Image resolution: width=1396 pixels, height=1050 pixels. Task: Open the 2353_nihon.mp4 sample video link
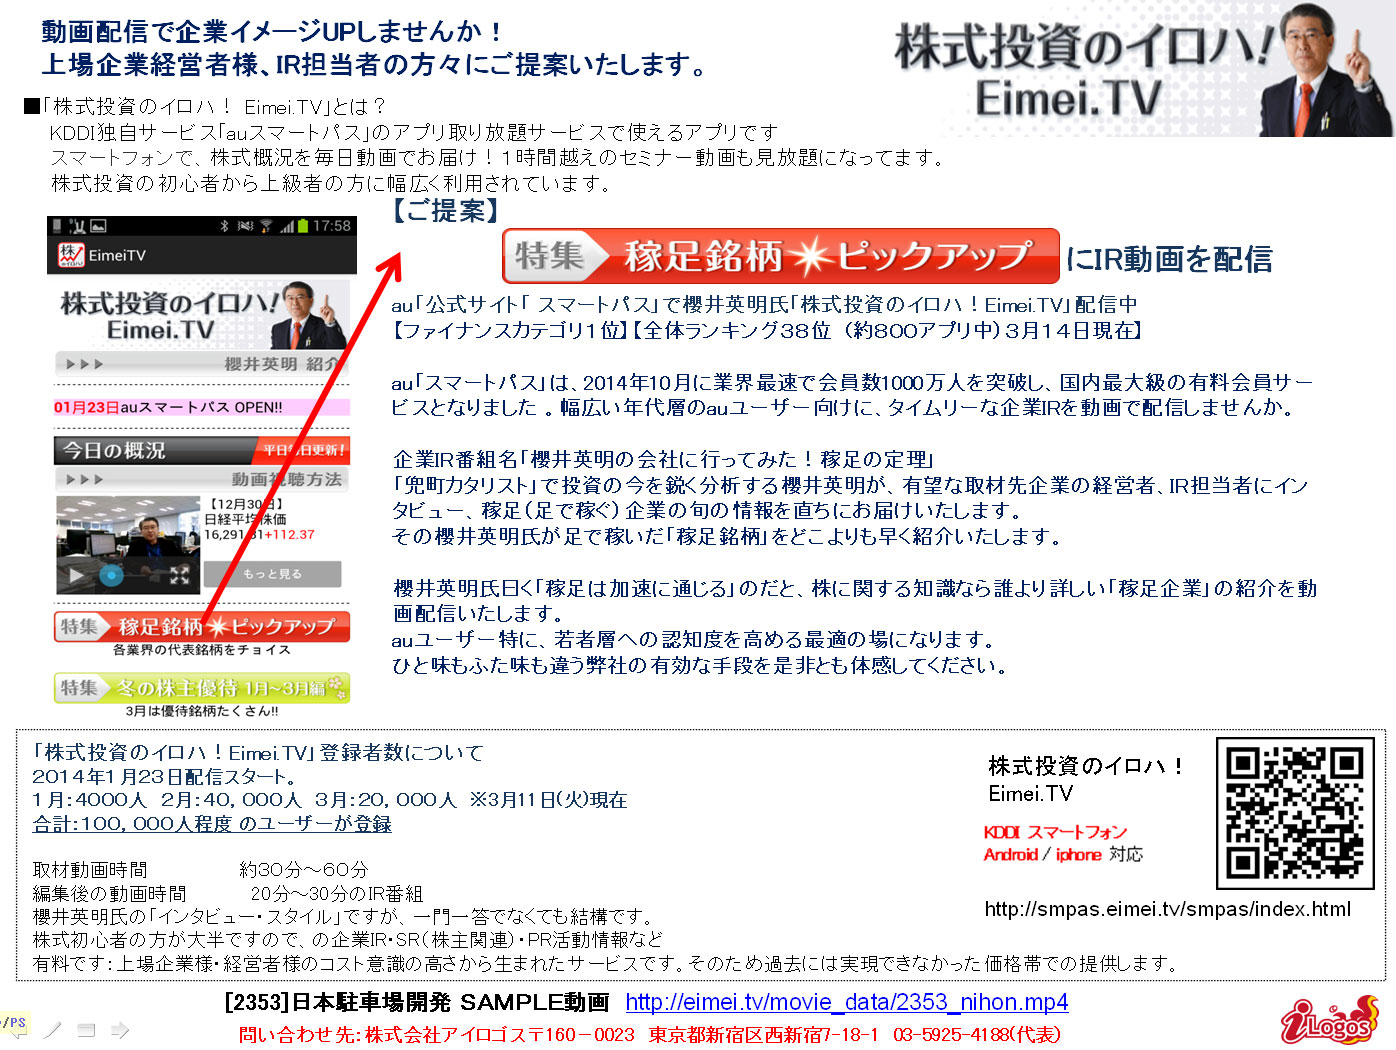click(847, 1002)
